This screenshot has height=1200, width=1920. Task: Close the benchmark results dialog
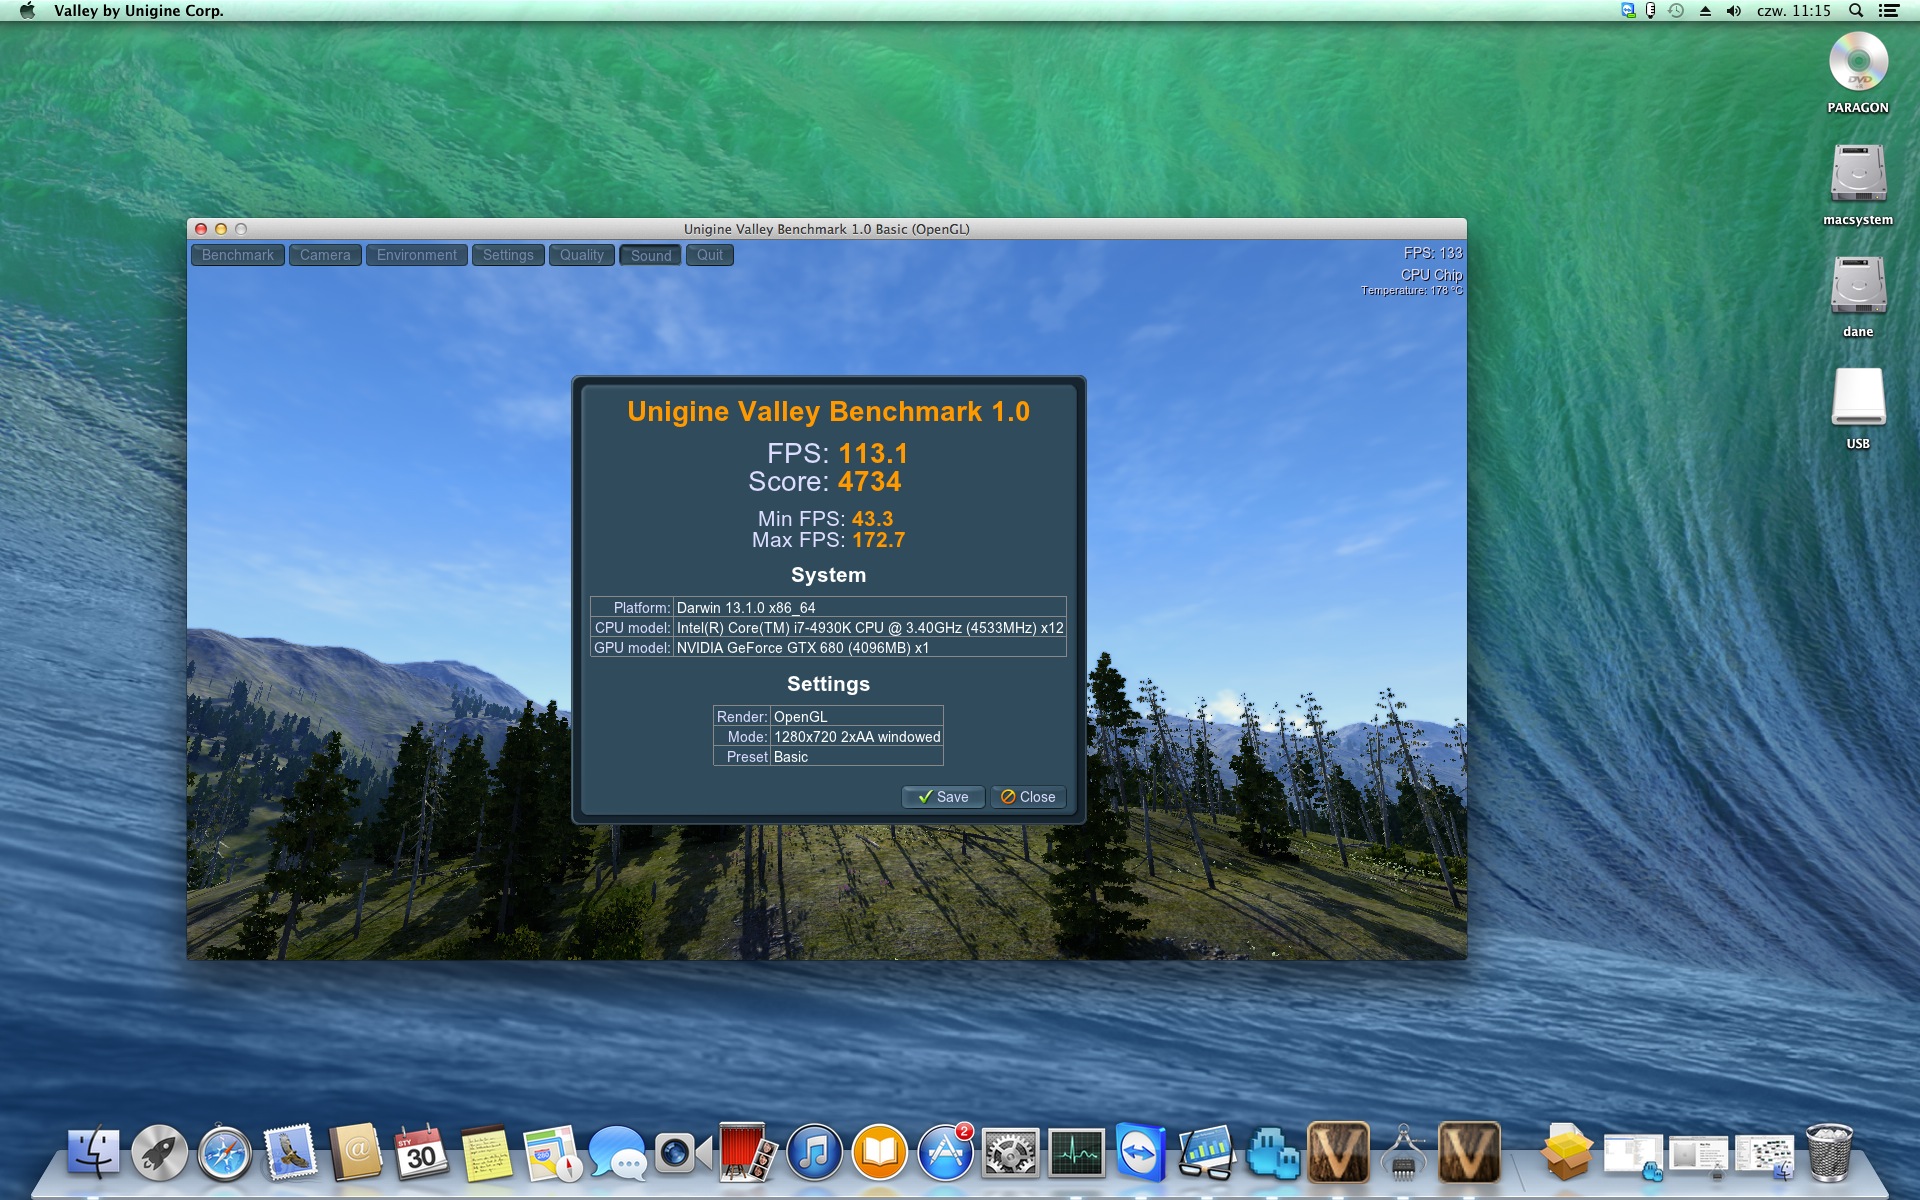coord(1028,797)
